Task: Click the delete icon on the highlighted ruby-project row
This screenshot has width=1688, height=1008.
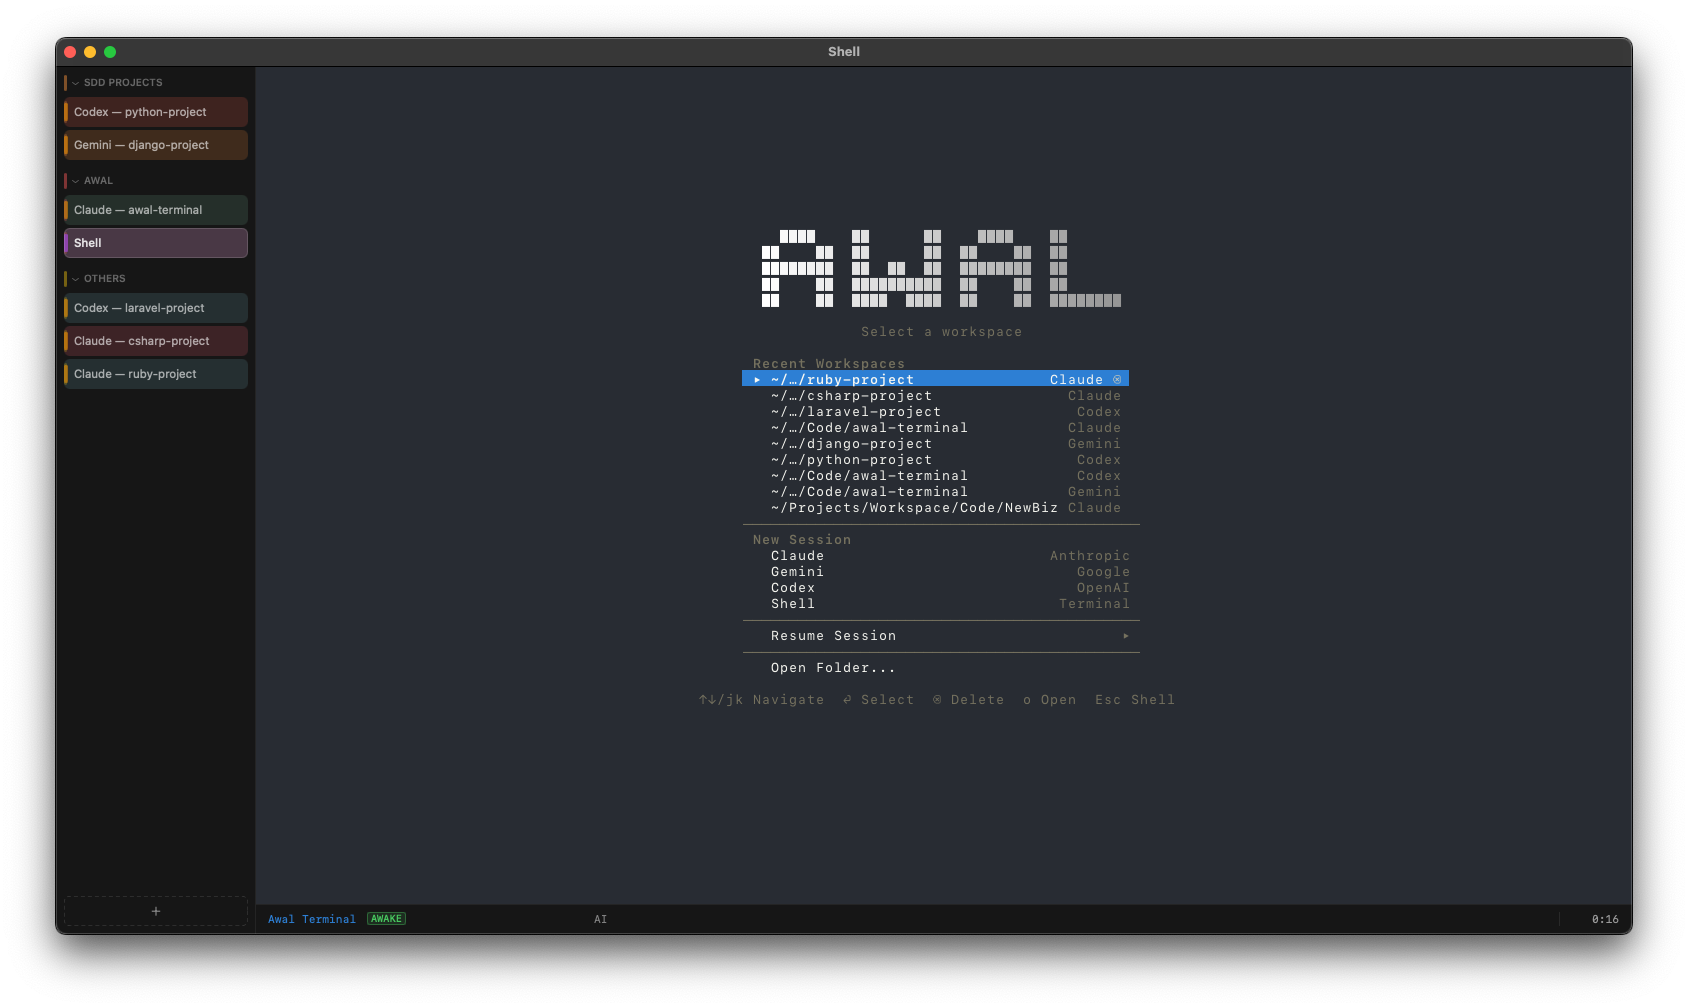Action: pyautogui.click(x=1117, y=379)
